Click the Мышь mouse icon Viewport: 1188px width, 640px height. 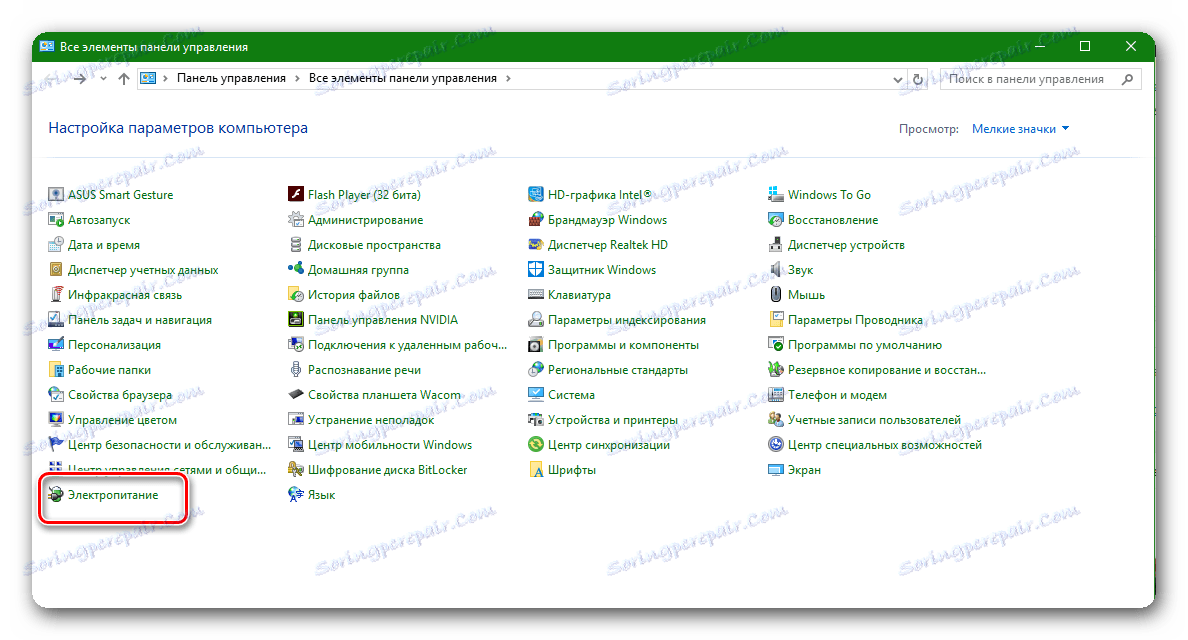(x=776, y=295)
